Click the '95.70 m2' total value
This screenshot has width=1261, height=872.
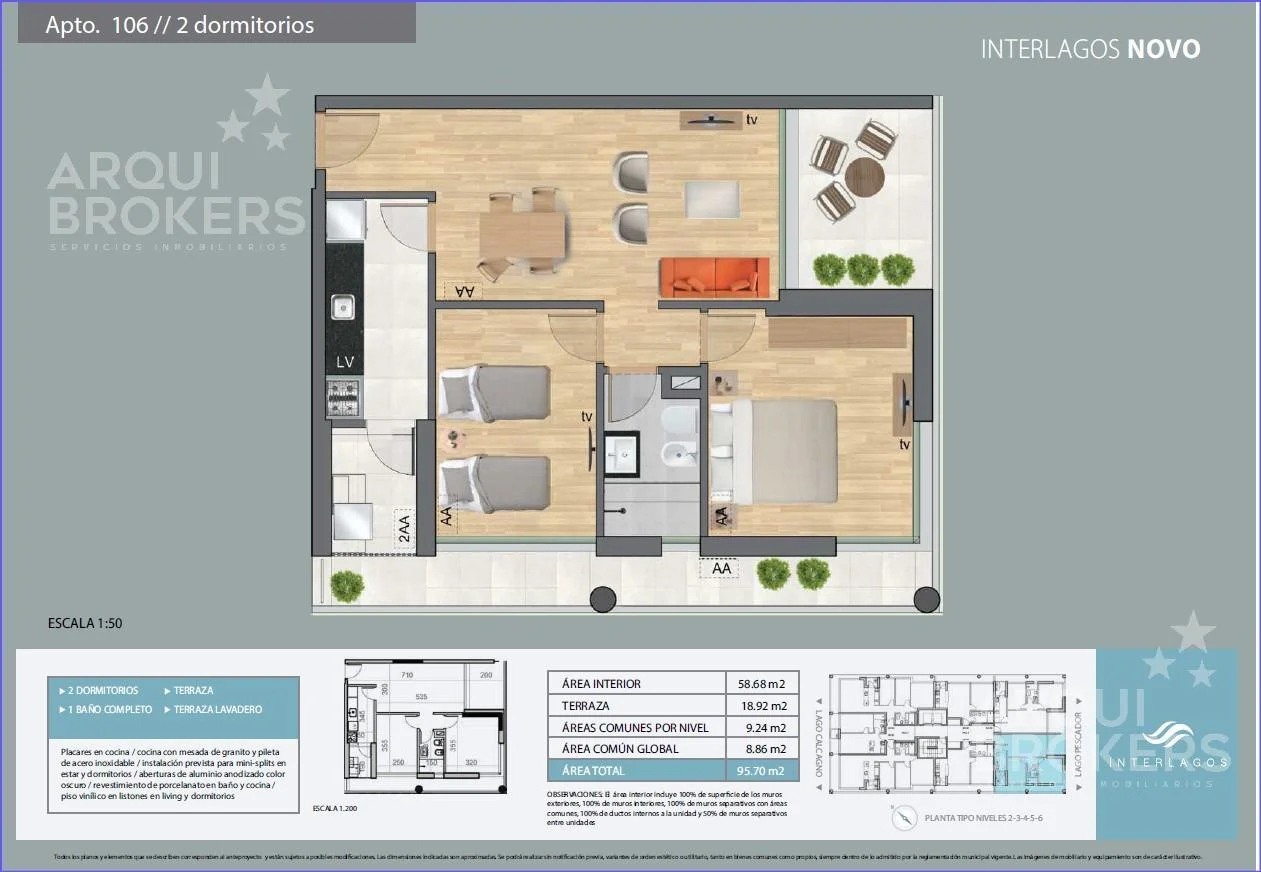click(x=762, y=771)
